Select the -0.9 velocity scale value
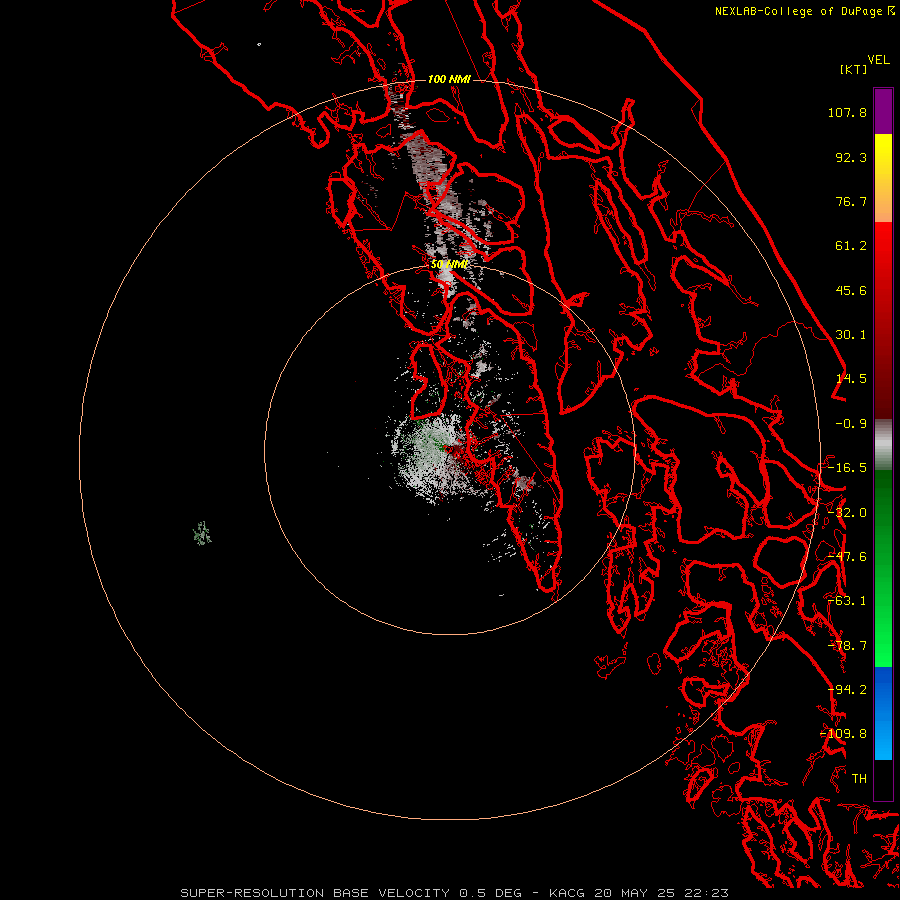 click(x=851, y=424)
